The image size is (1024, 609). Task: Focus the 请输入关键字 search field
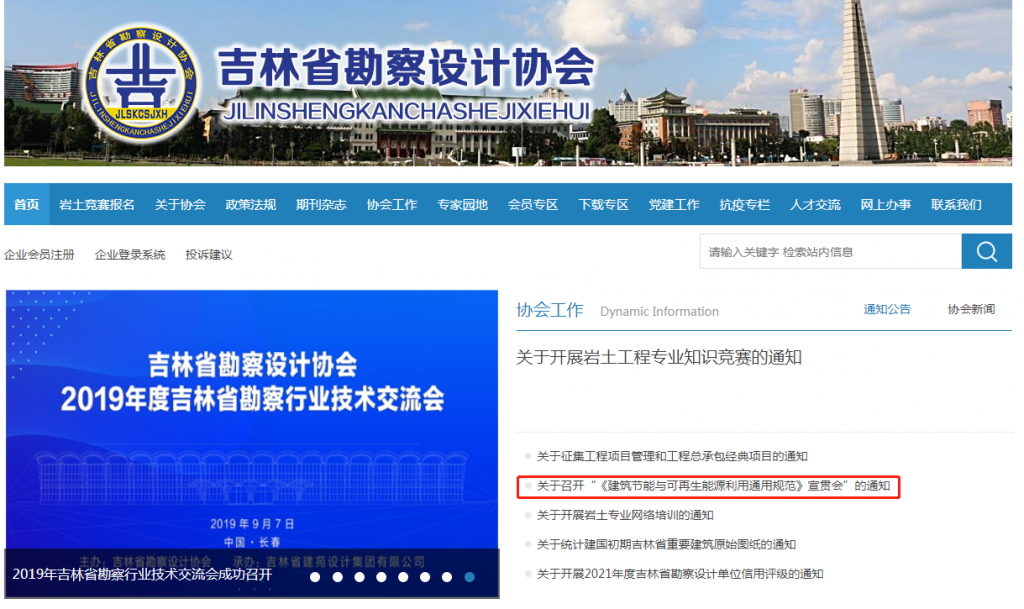(x=831, y=251)
